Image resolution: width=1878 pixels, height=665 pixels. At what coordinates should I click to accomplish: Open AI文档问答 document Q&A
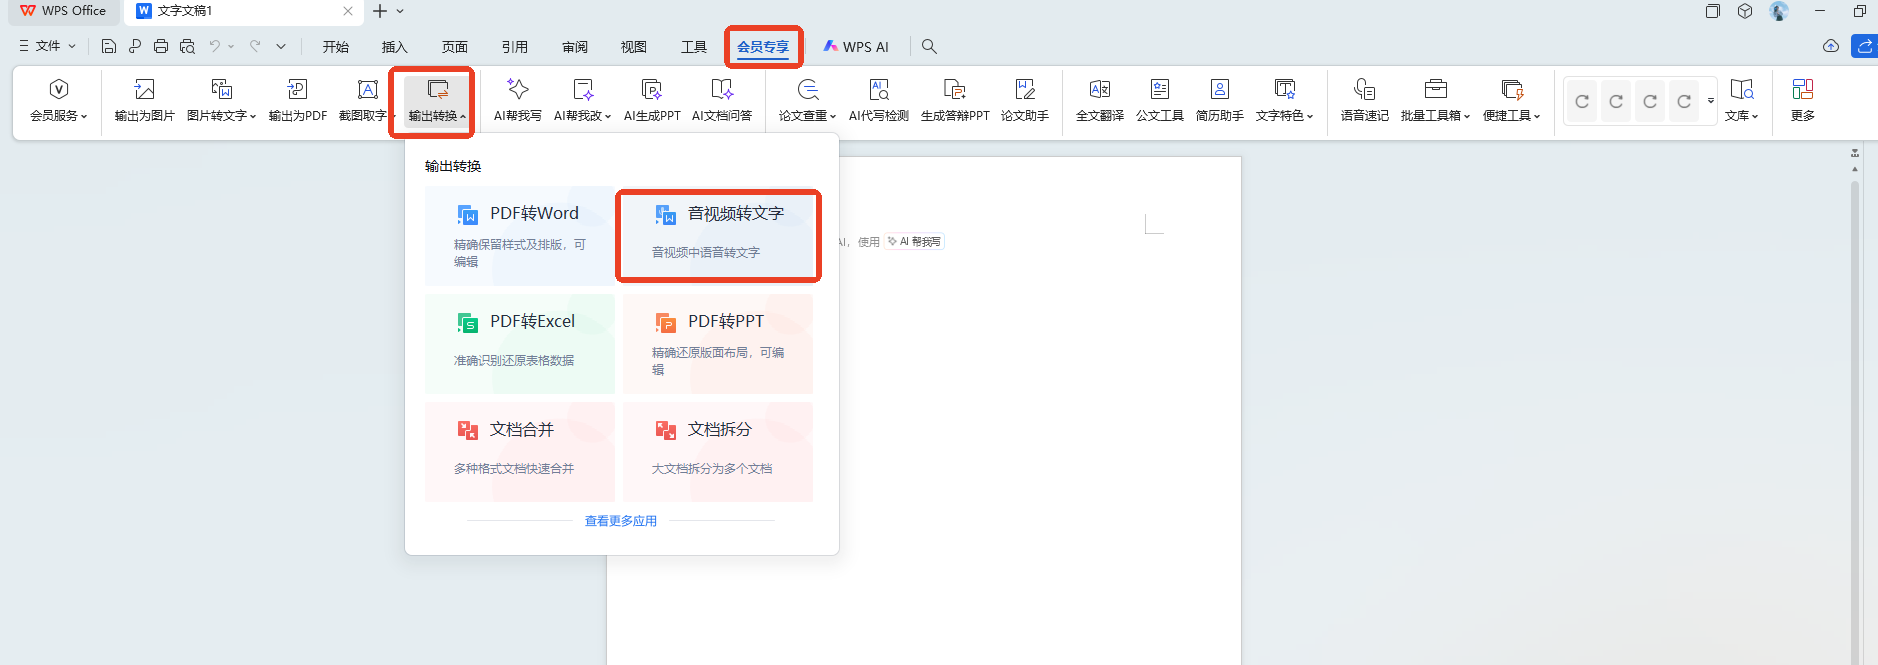tap(722, 101)
